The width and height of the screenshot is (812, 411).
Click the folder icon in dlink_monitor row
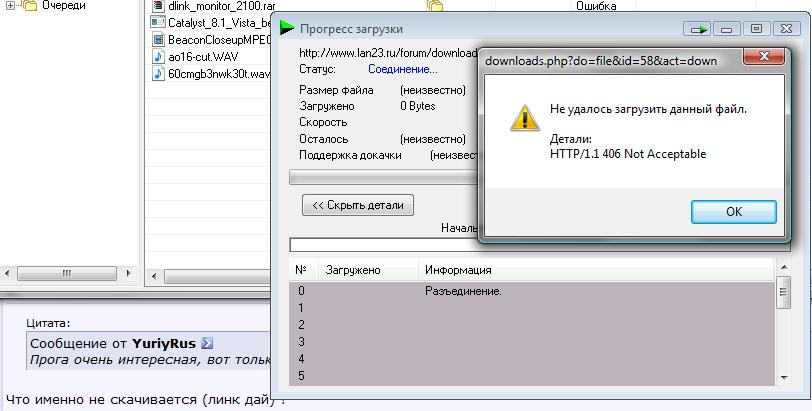[x=435, y=6]
